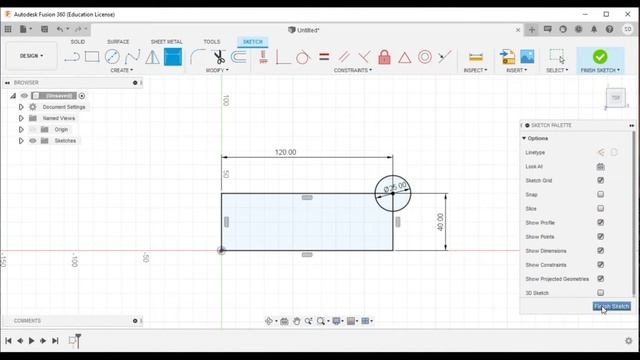Open the CONSTRAINTS dropdown menu
Viewport: 640px width, 360px height.
click(353, 70)
